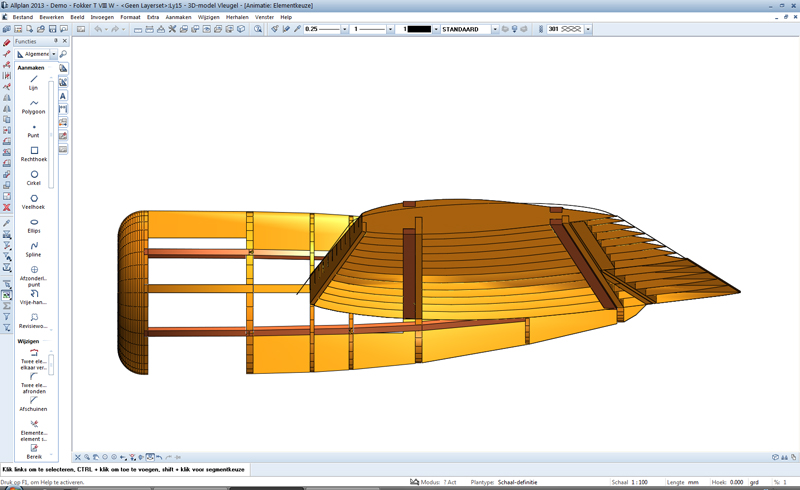Open the STANDAARD layer dropdown
800x490 pixels.
[x=495, y=30]
